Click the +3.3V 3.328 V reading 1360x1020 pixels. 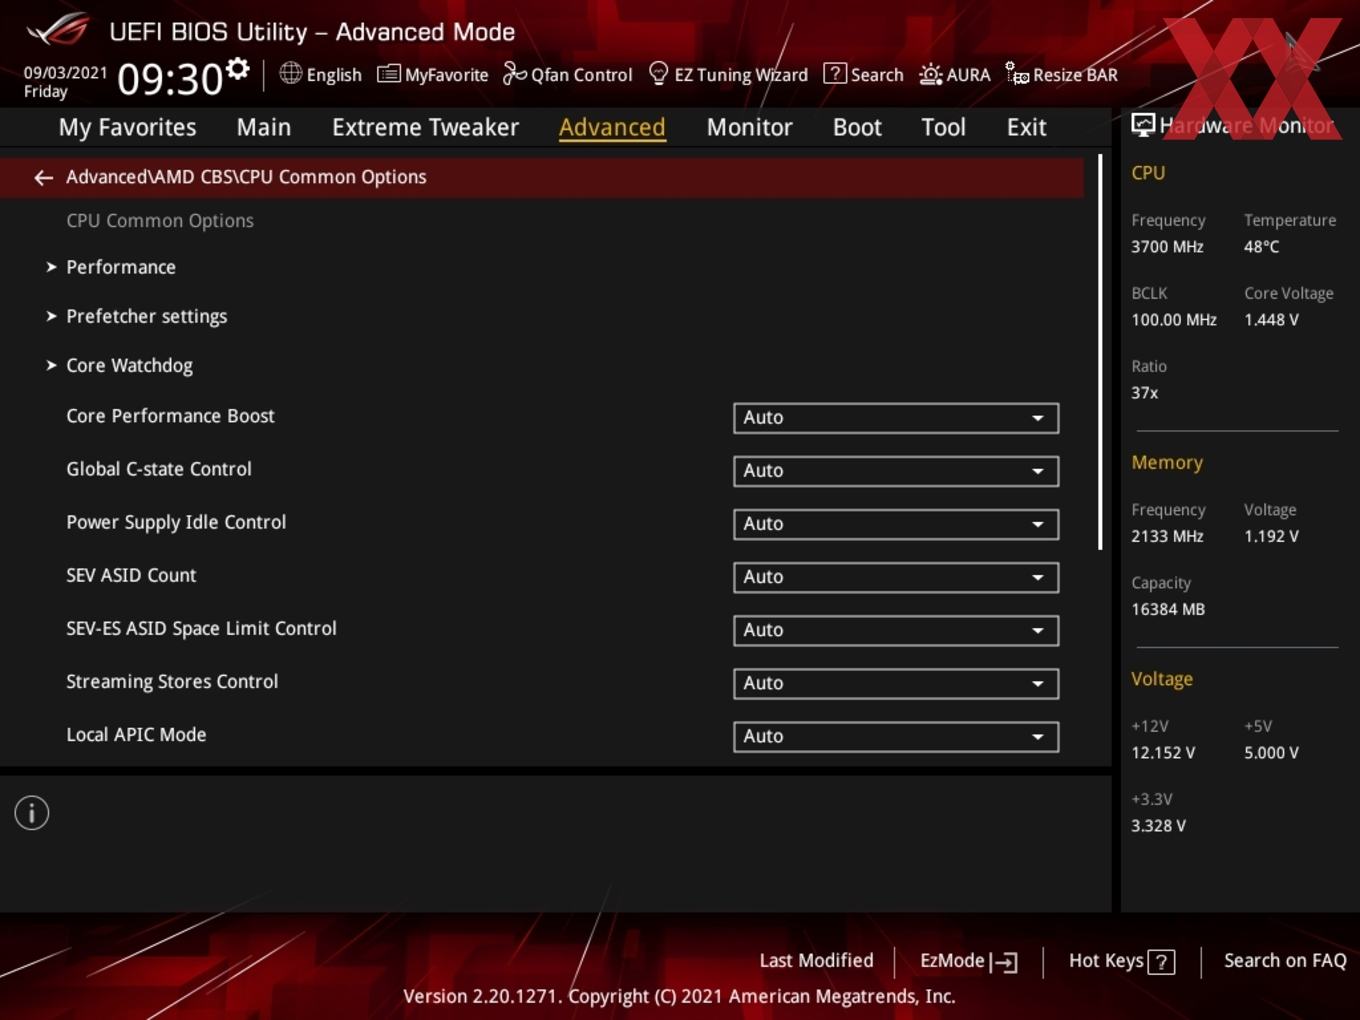(1158, 826)
